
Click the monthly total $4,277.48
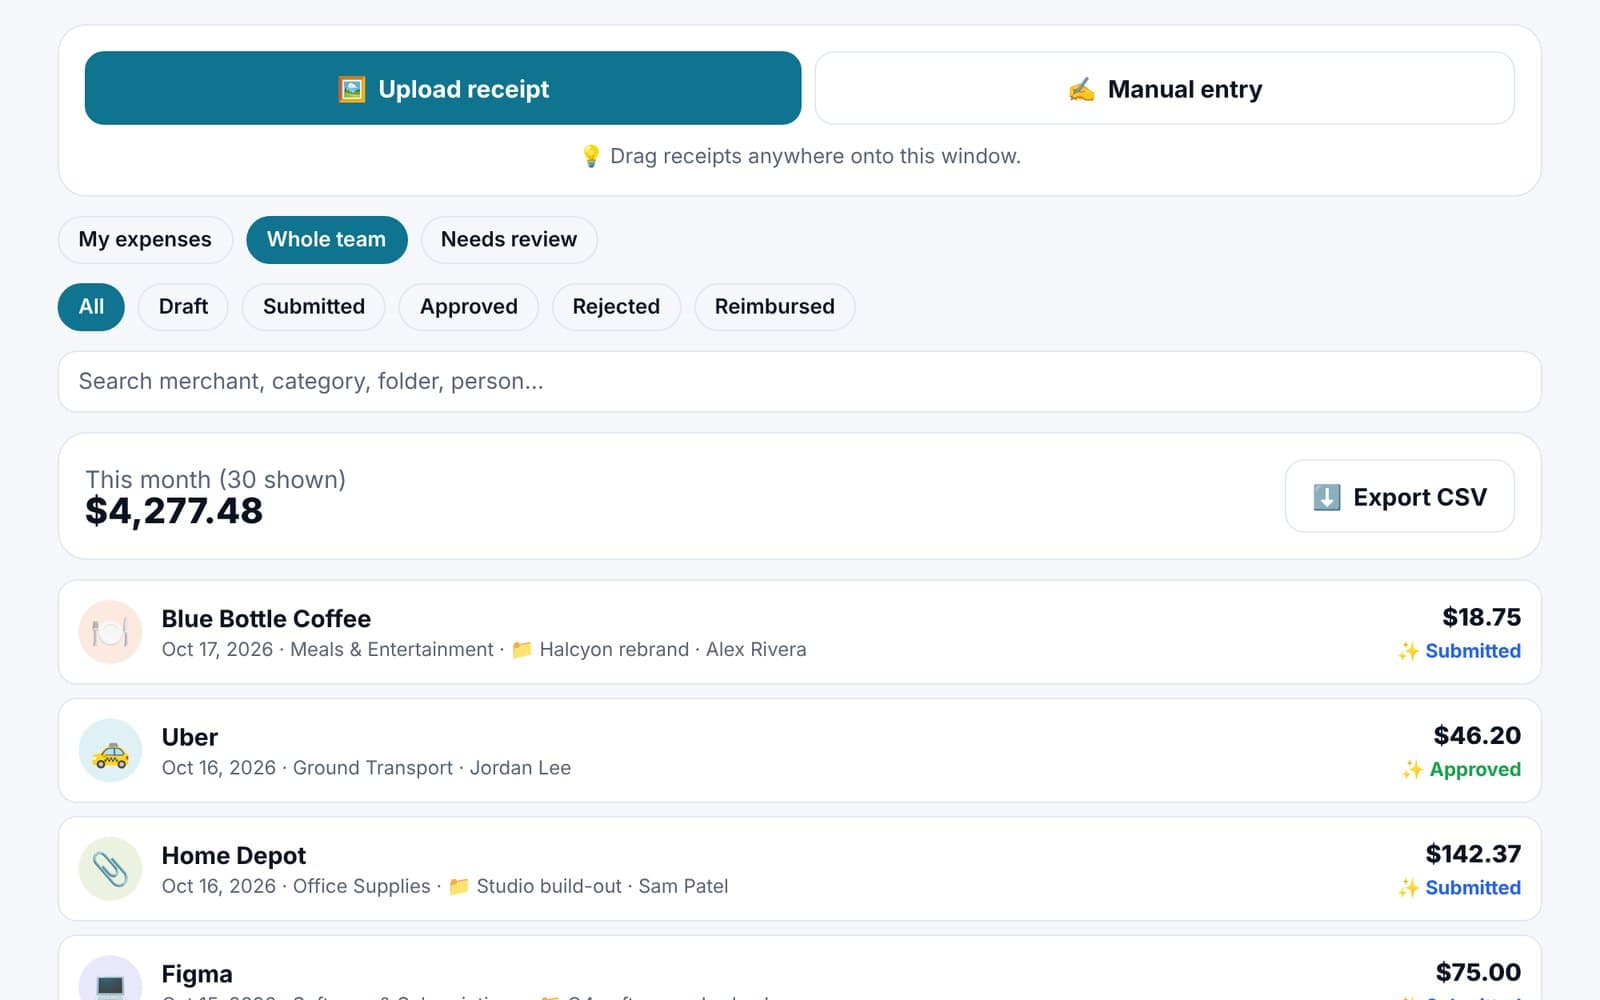tap(174, 511)
